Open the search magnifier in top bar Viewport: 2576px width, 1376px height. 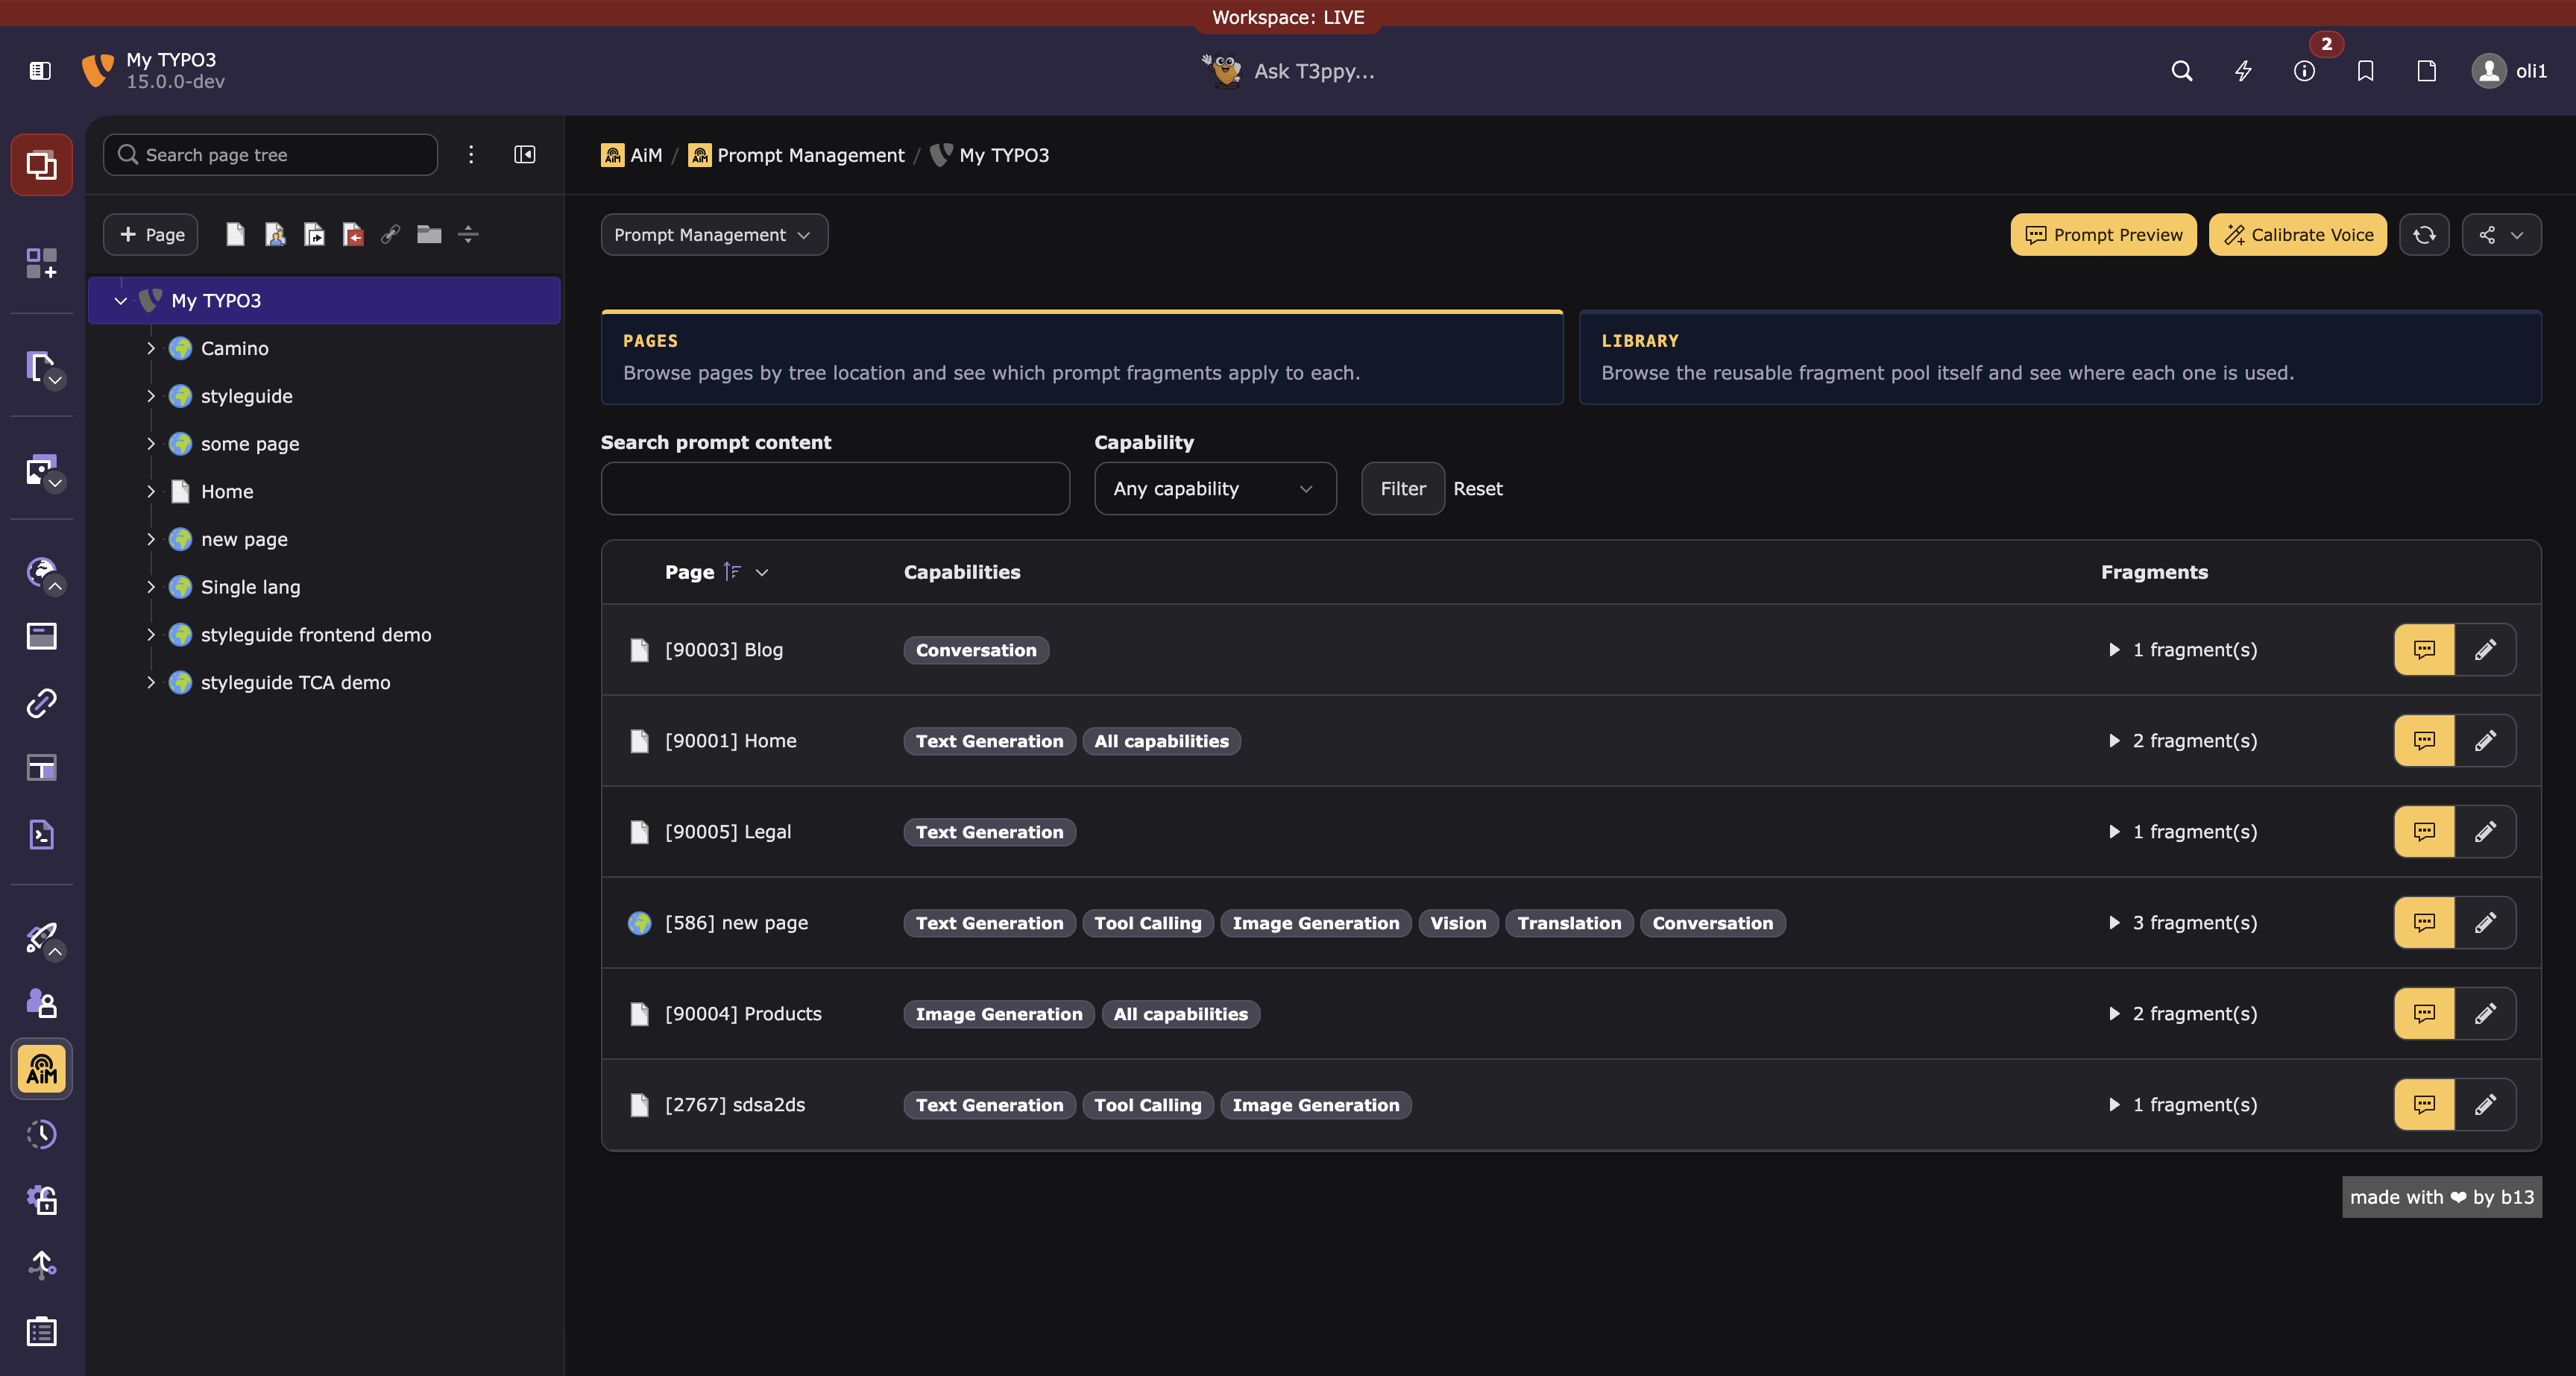(2182, 71)
